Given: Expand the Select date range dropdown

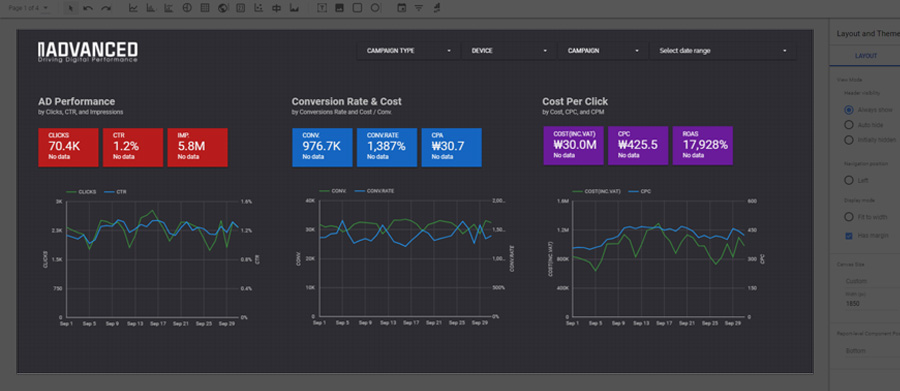Looking at the screenshot, I should (x=723, y=51).
